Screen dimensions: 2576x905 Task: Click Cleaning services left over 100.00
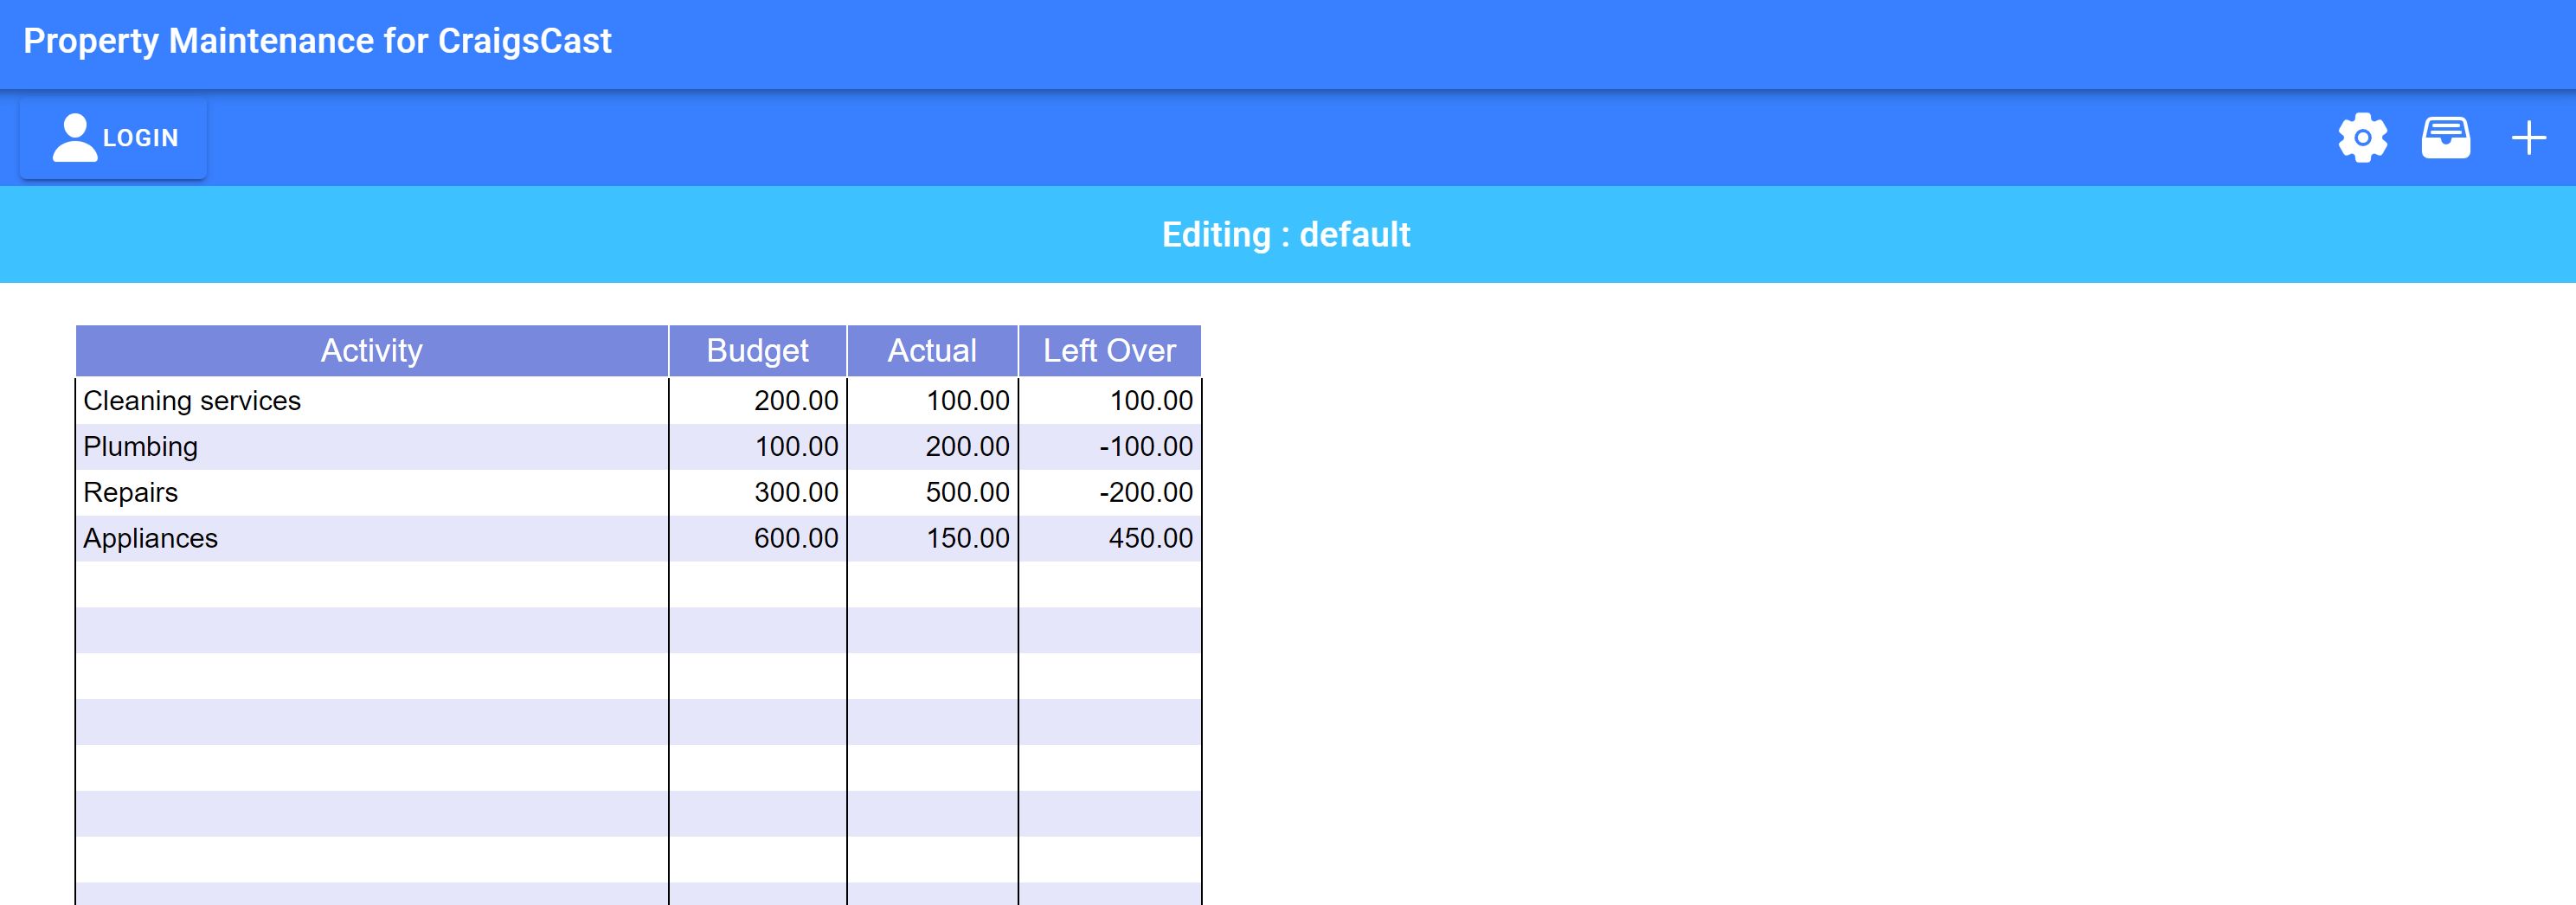(1110, 401)
